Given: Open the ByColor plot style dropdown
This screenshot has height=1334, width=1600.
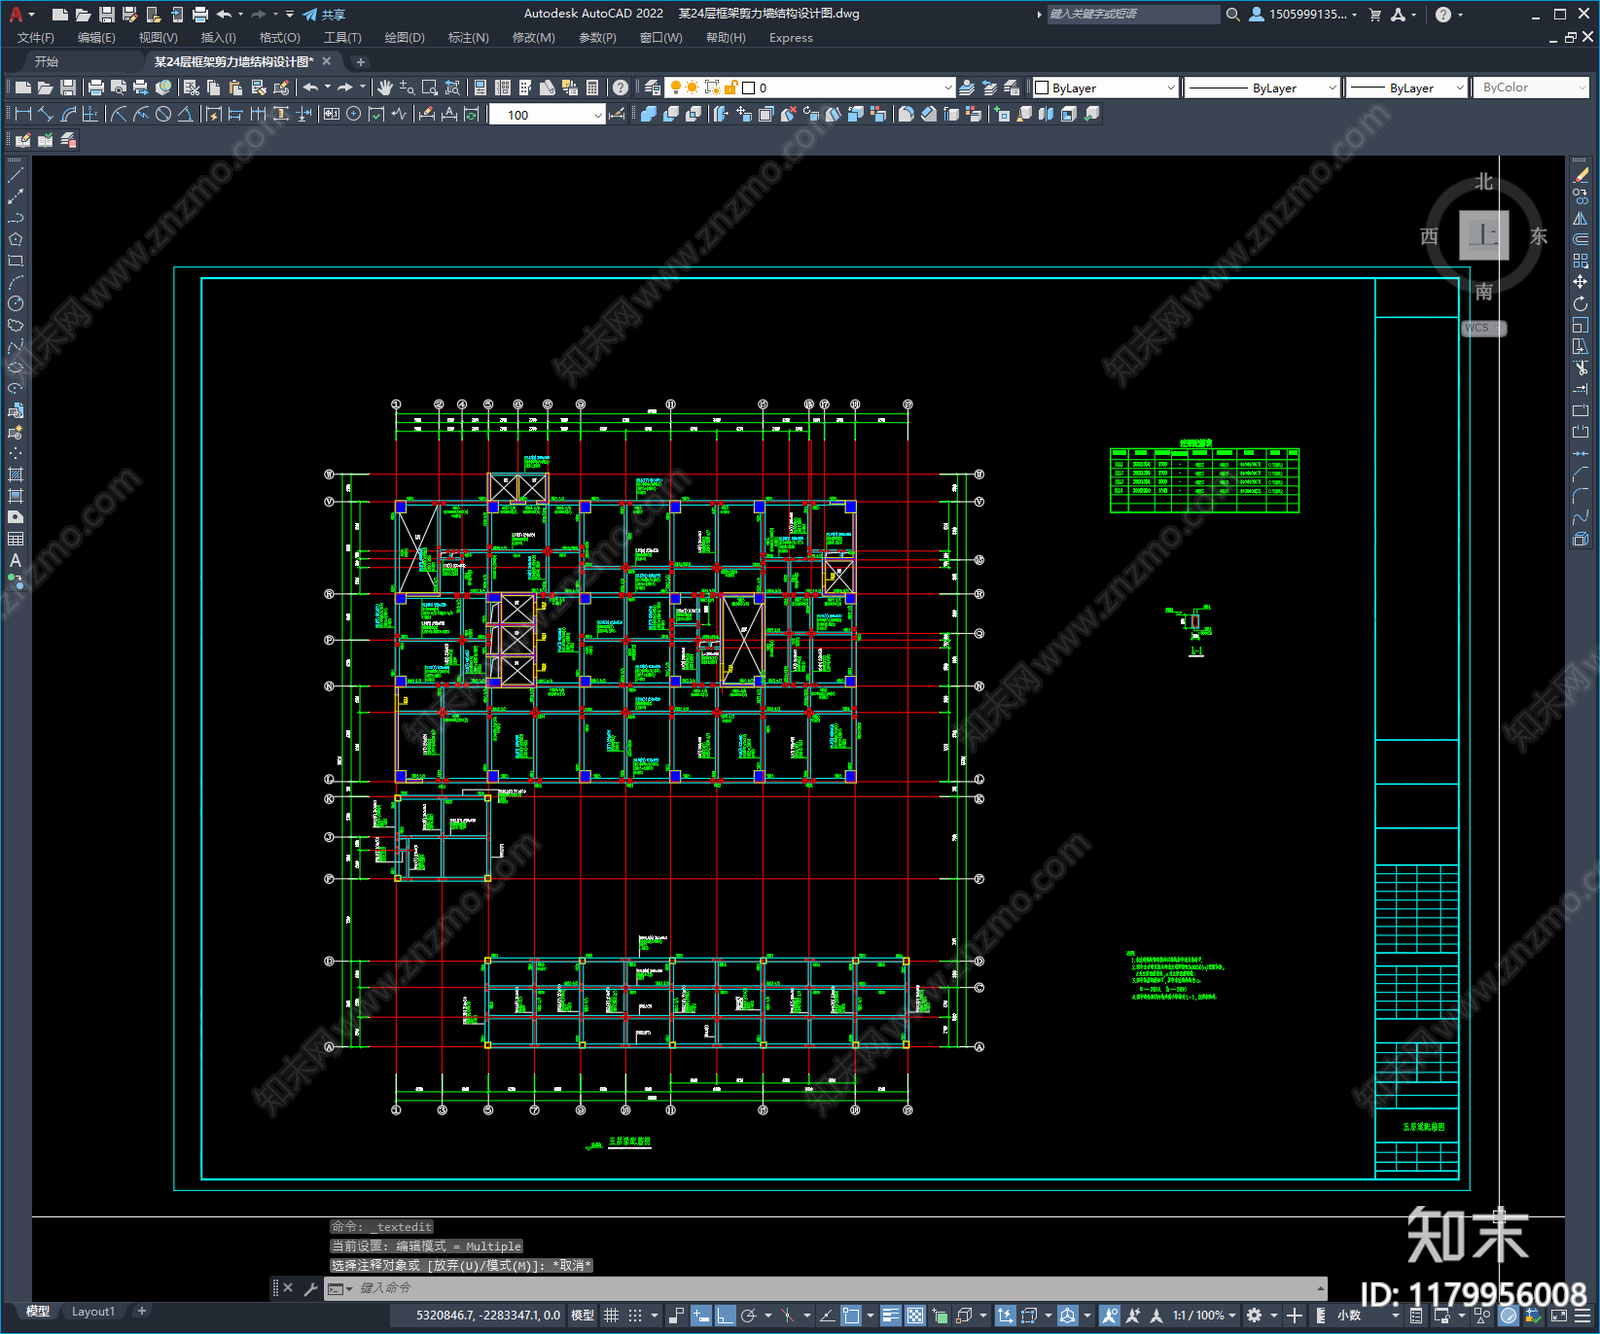Looking at the screenshot, I should (x=1531, y=88).
